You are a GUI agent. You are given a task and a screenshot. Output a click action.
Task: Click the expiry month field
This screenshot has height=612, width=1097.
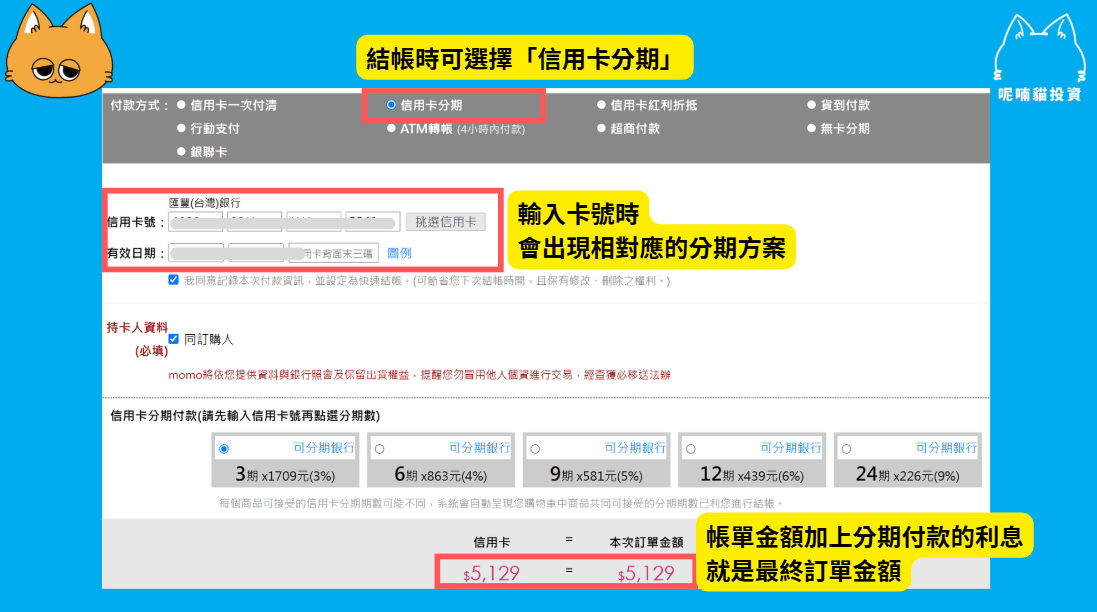[x=196, y=252]
